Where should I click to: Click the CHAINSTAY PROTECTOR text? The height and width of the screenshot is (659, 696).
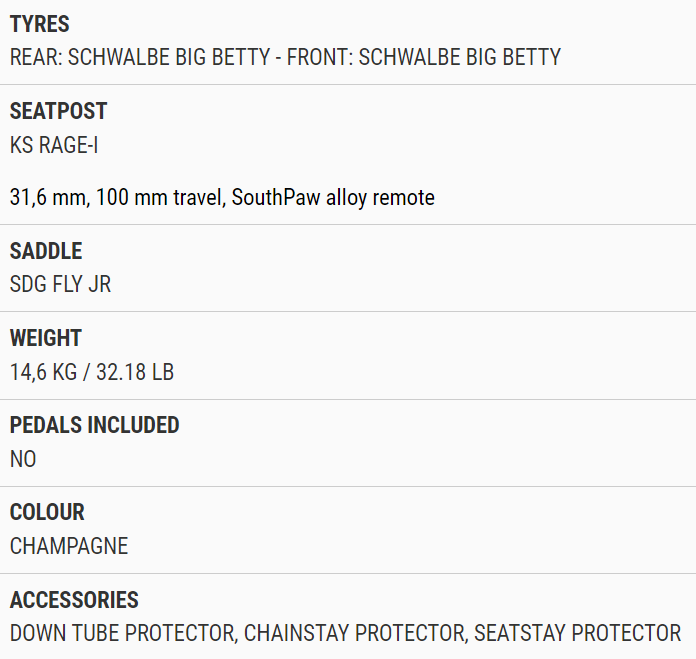[x=354, y=633]
